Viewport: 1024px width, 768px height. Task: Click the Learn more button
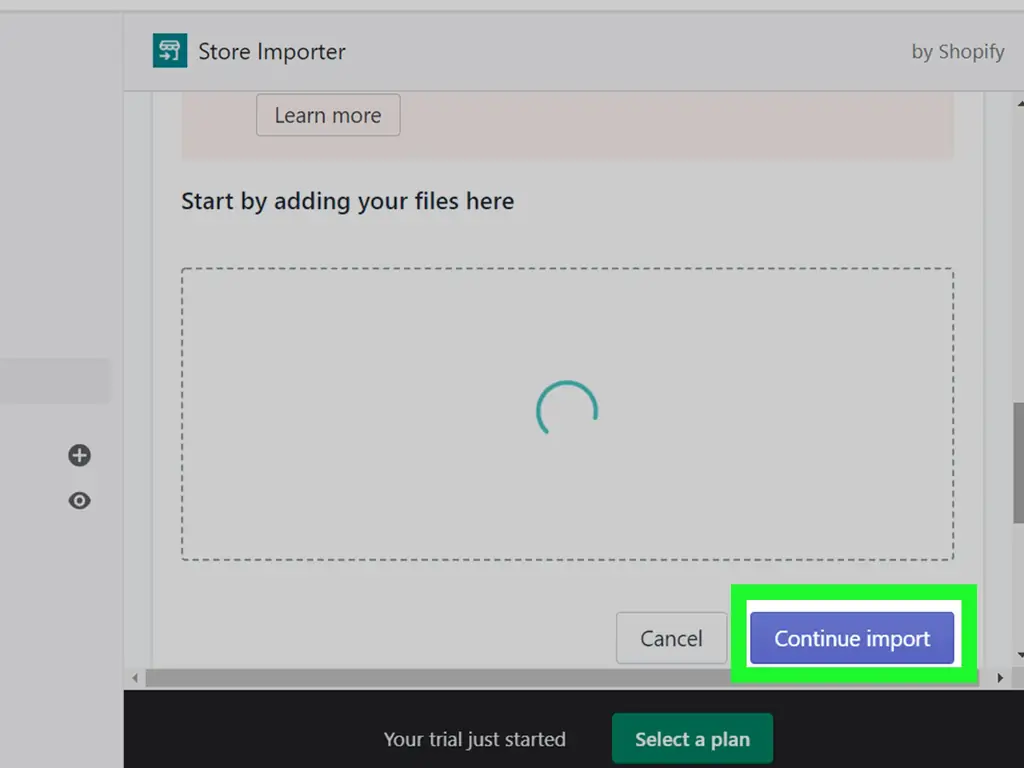(328, 115)
